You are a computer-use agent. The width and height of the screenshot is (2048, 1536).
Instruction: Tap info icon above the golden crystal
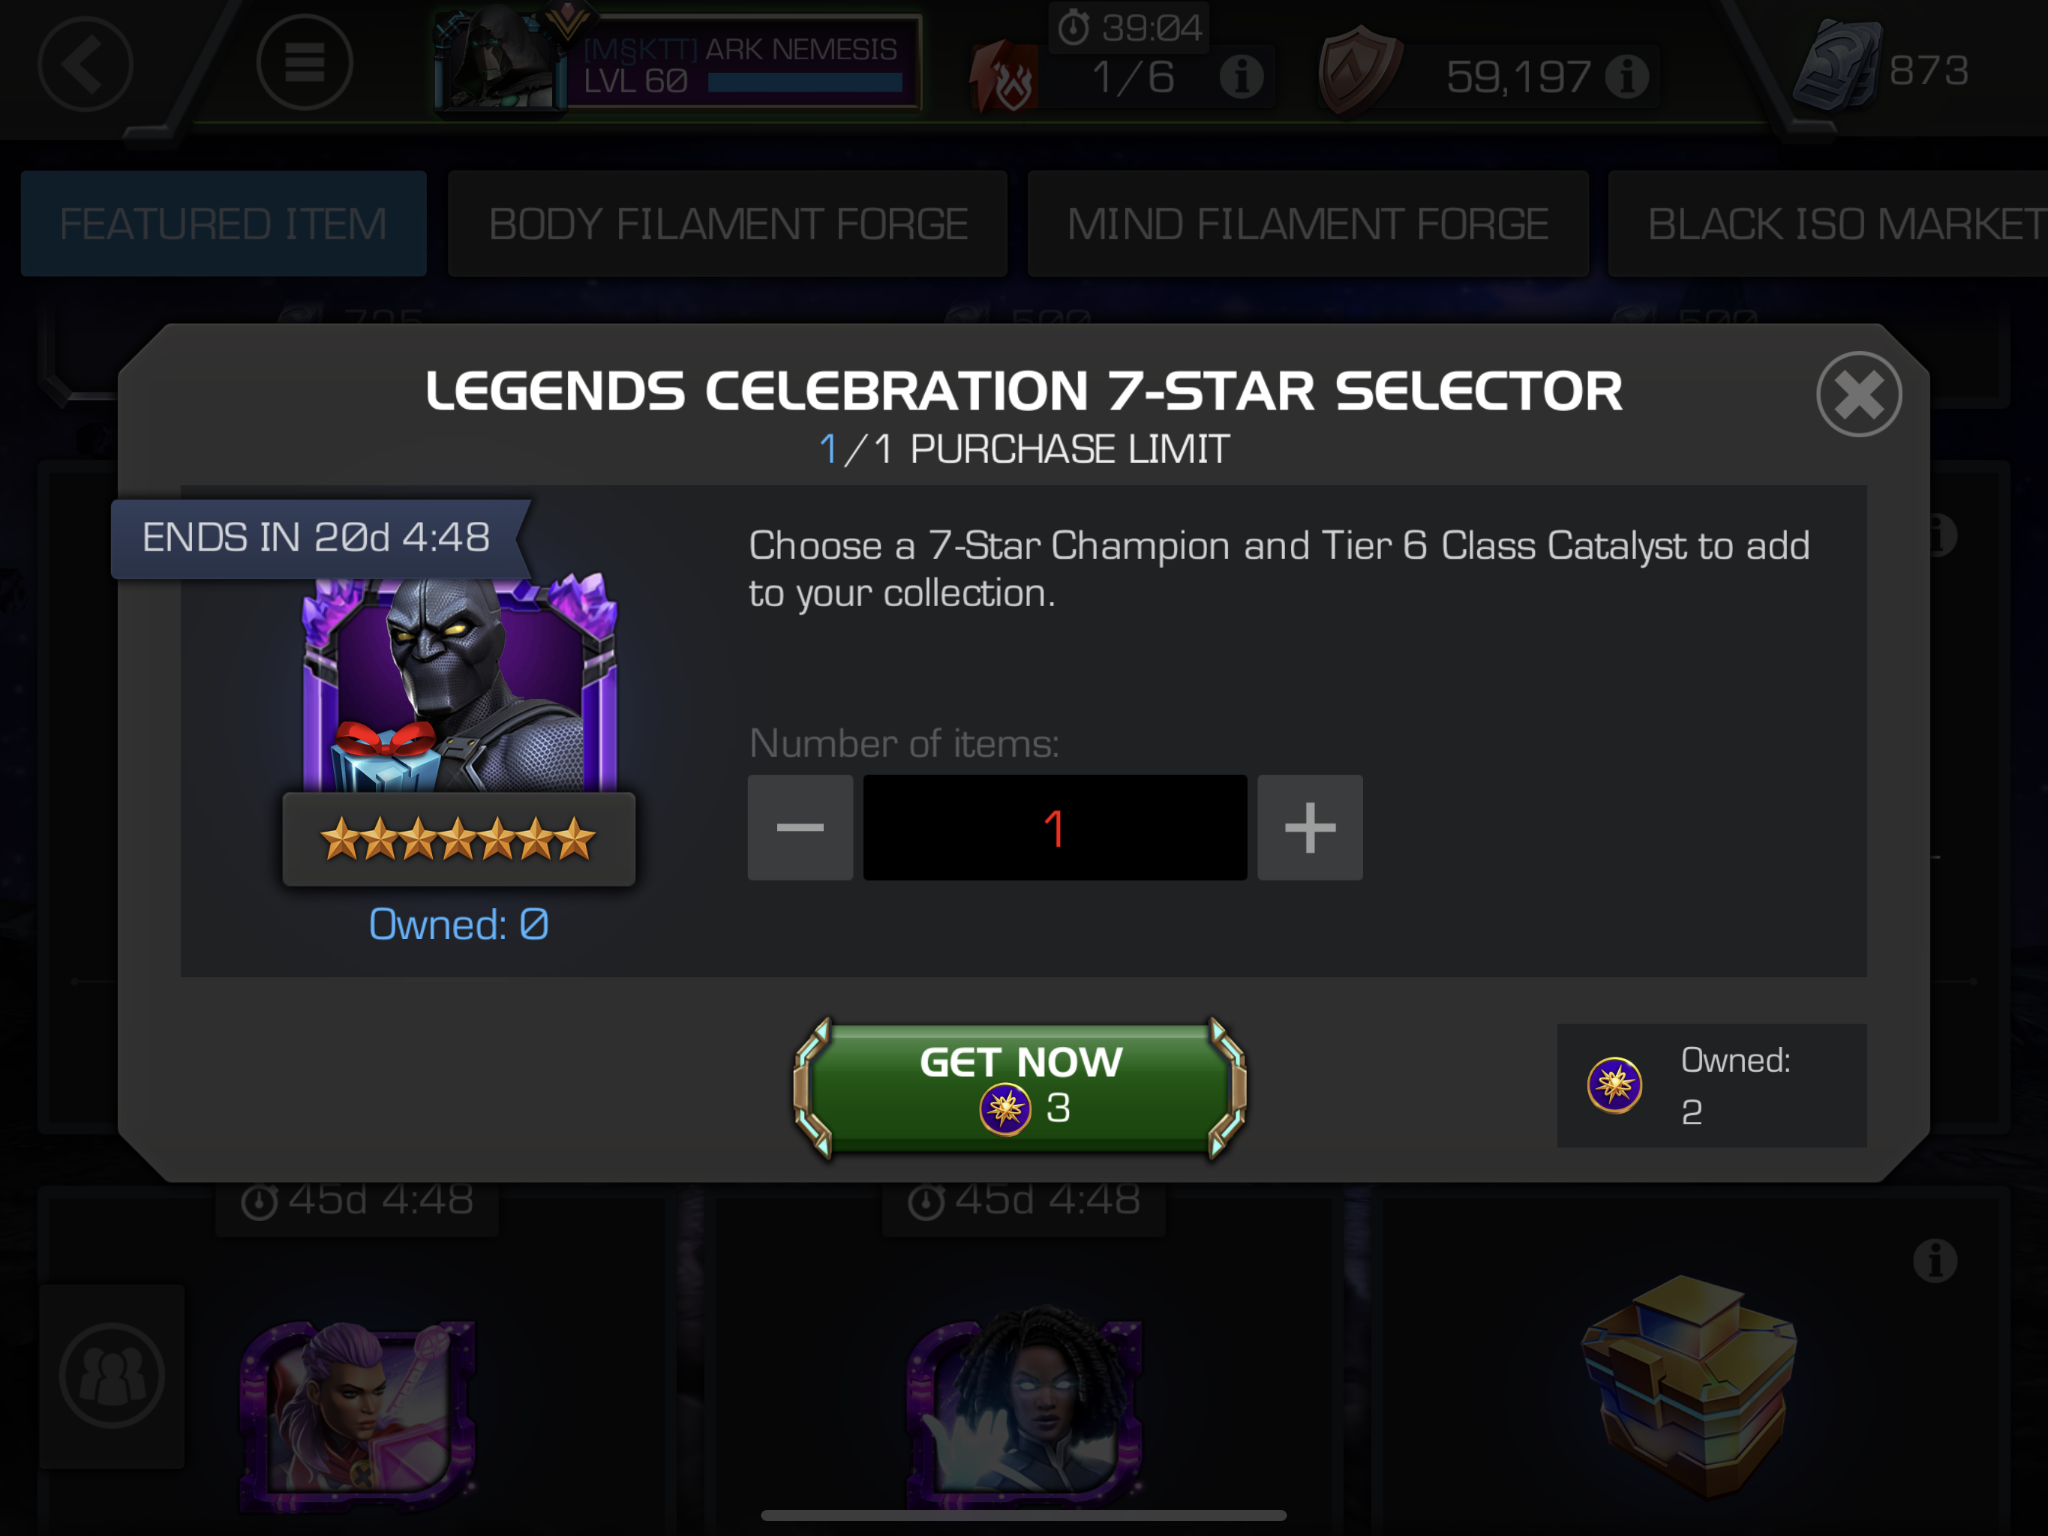point(1935,1260)
